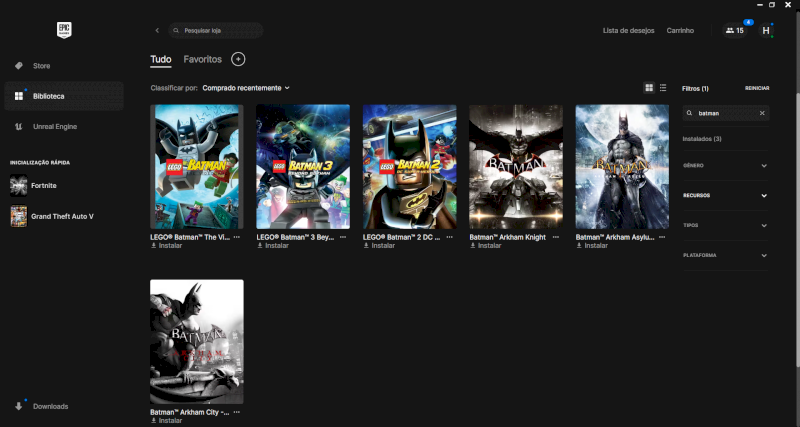Click the back arrow navigation icon

tap(157, 31)
